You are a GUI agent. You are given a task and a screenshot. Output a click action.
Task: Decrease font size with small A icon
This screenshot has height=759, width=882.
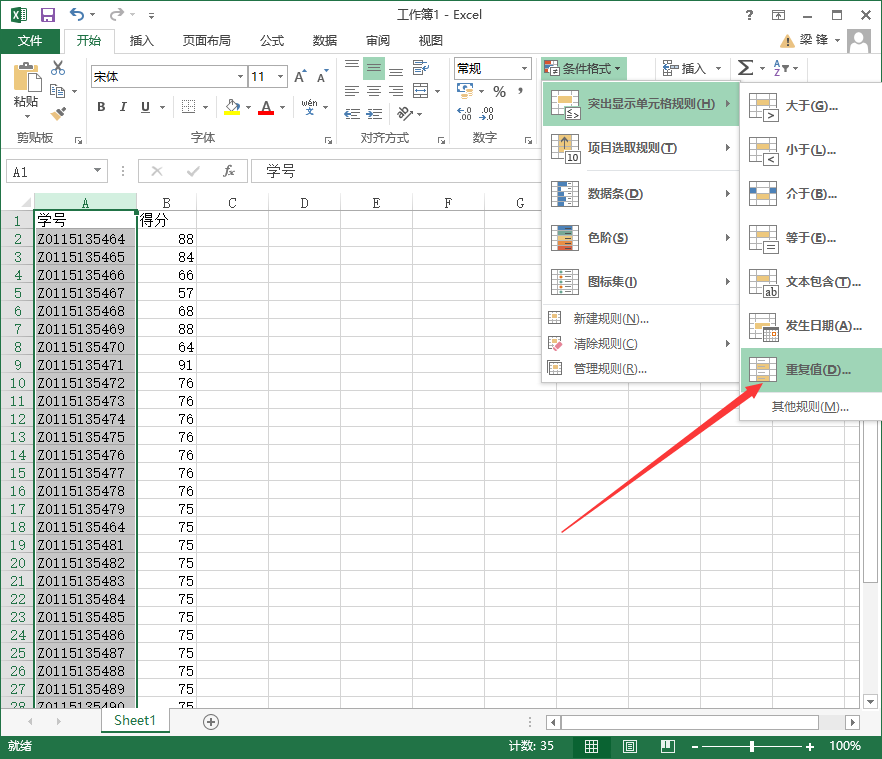[x=322, y=77]
